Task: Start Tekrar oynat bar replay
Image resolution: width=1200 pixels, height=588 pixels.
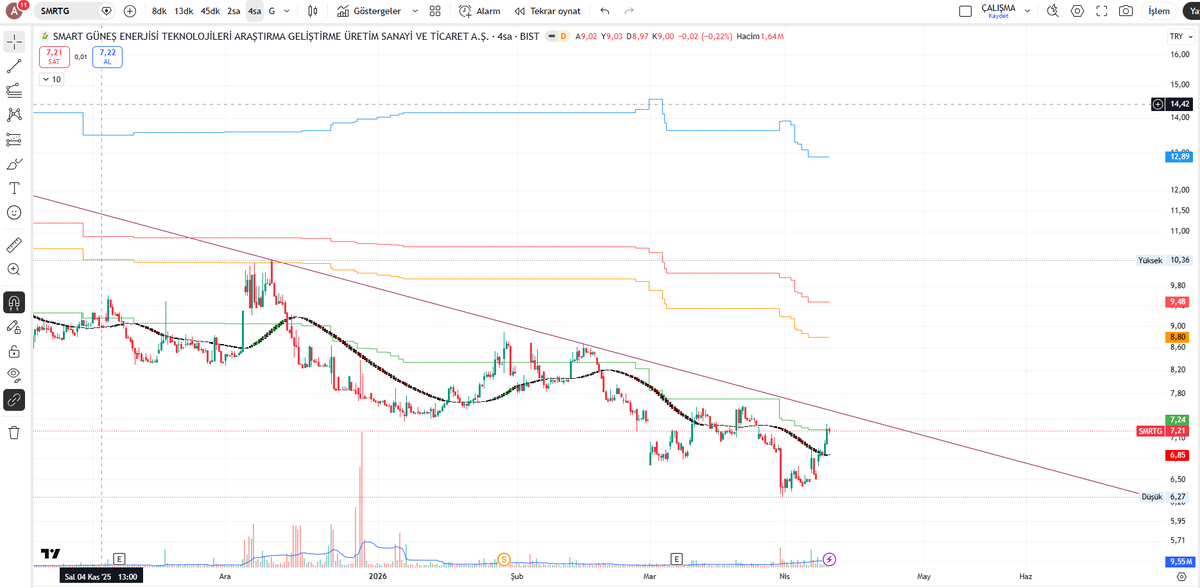Action: pos(548,11)
